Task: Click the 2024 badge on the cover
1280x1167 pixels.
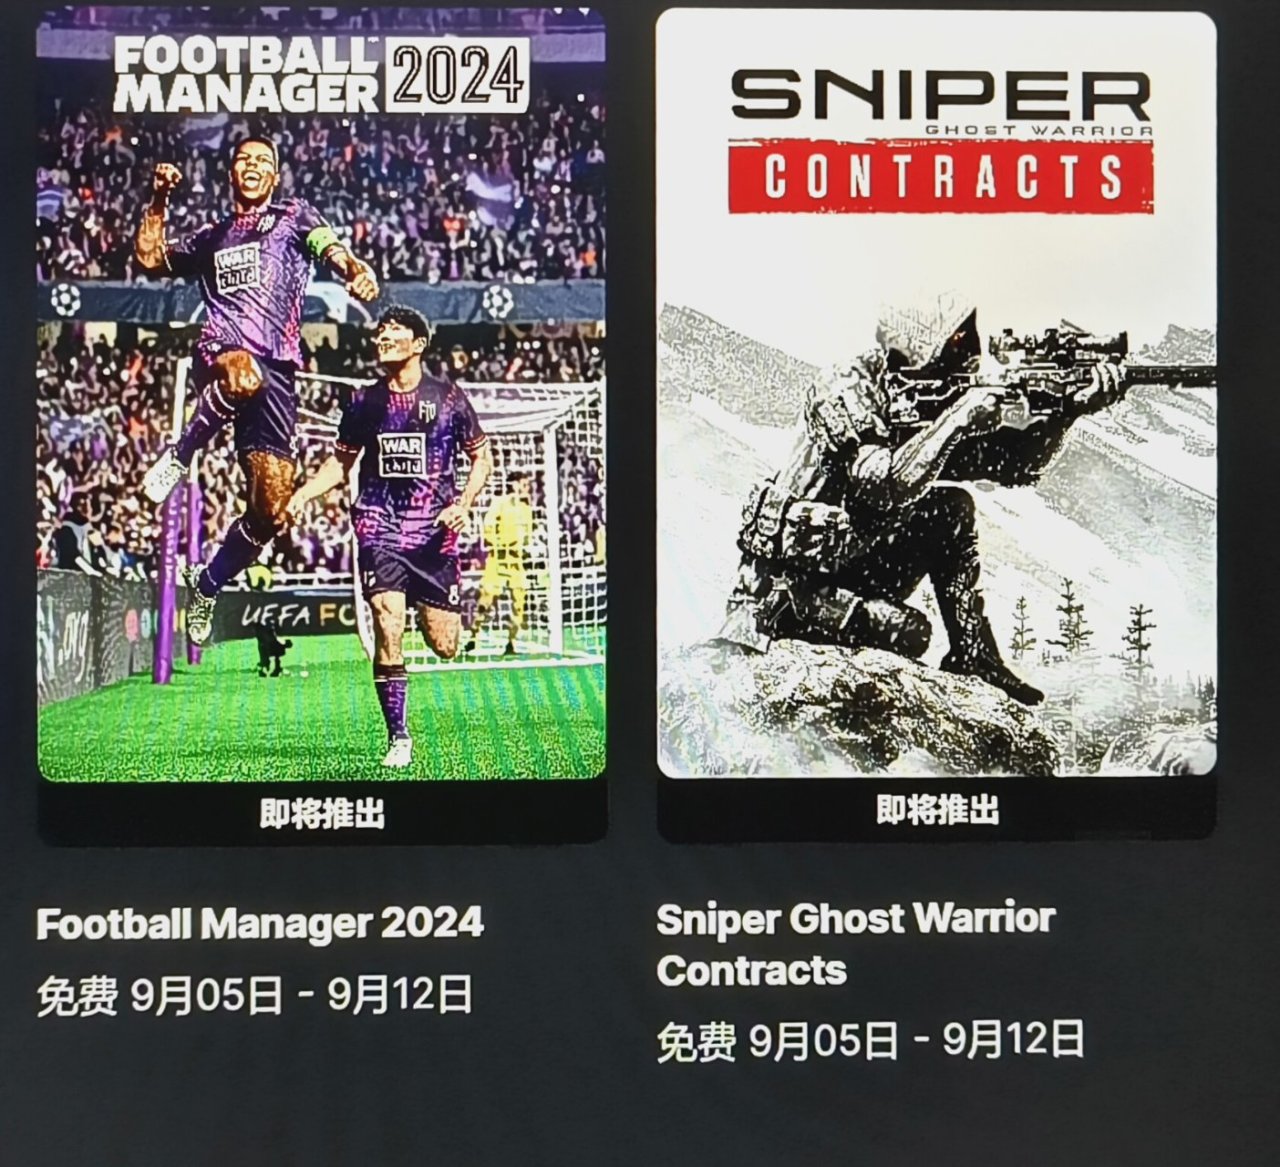Action: pos(455,77)
